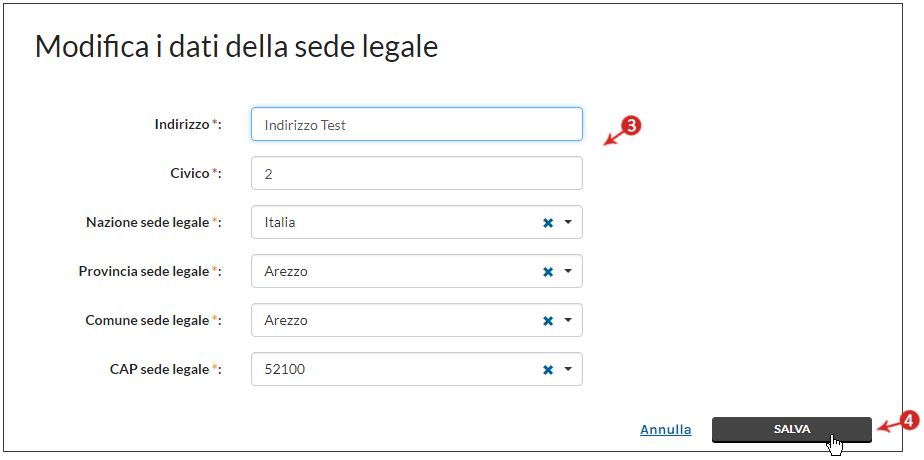Screen dimensions: 924x460
Task: Focus the Indirizzo field containing Indirizzo Test
Action: click(x=417, y=124)
